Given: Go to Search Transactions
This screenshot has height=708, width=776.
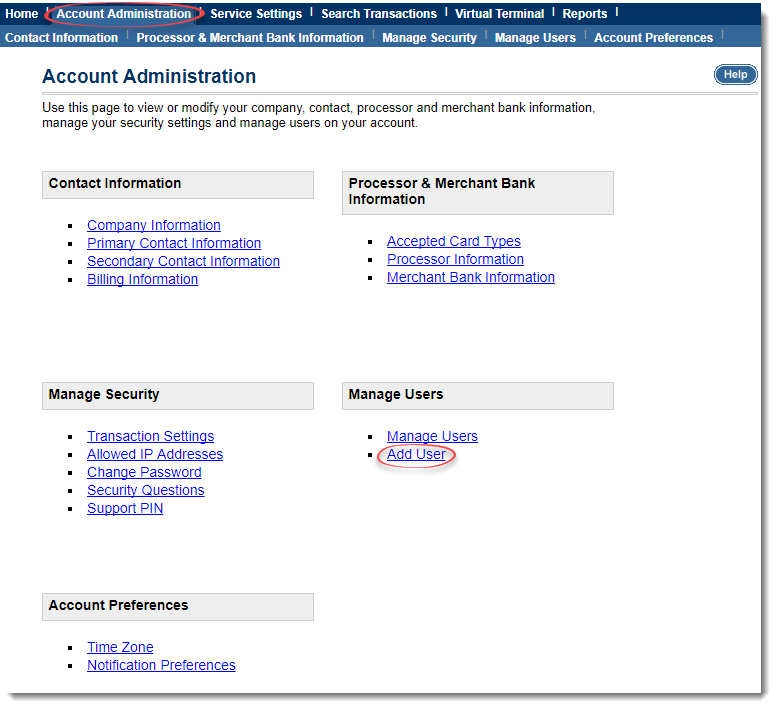Looking at the screenshot, I should (379, 14).
